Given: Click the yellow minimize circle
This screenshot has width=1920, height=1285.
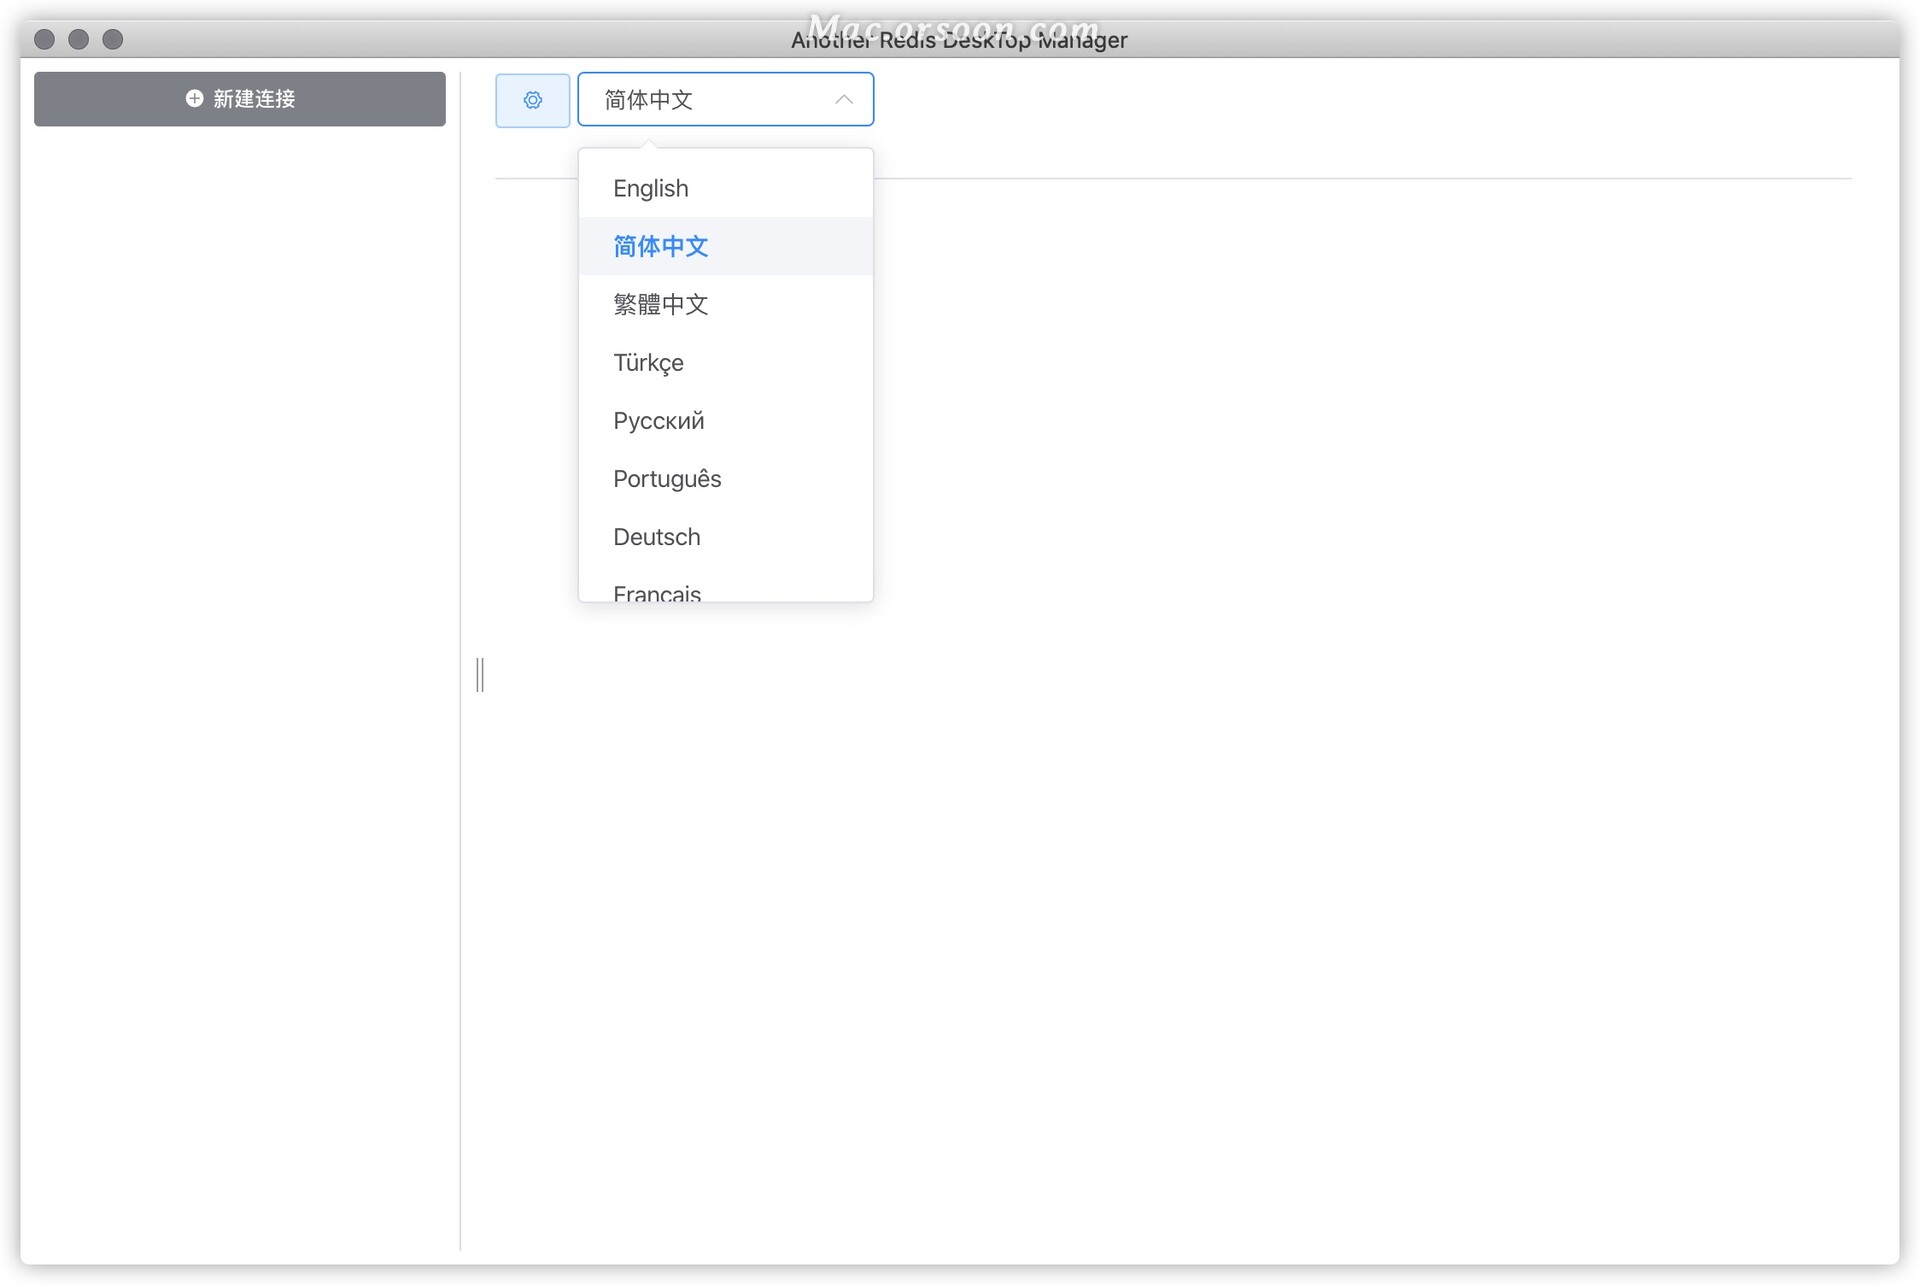Looking at the screenshot, I should (78, 39).
